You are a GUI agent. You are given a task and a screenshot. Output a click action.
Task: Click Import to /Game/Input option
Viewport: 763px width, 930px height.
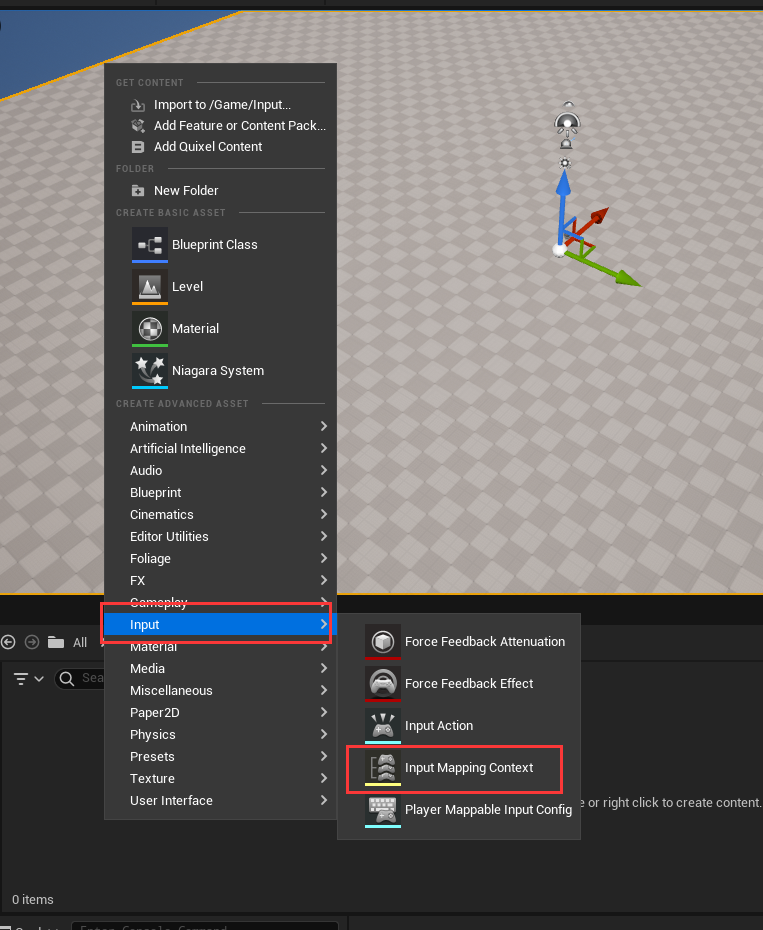tap(222, 105)
